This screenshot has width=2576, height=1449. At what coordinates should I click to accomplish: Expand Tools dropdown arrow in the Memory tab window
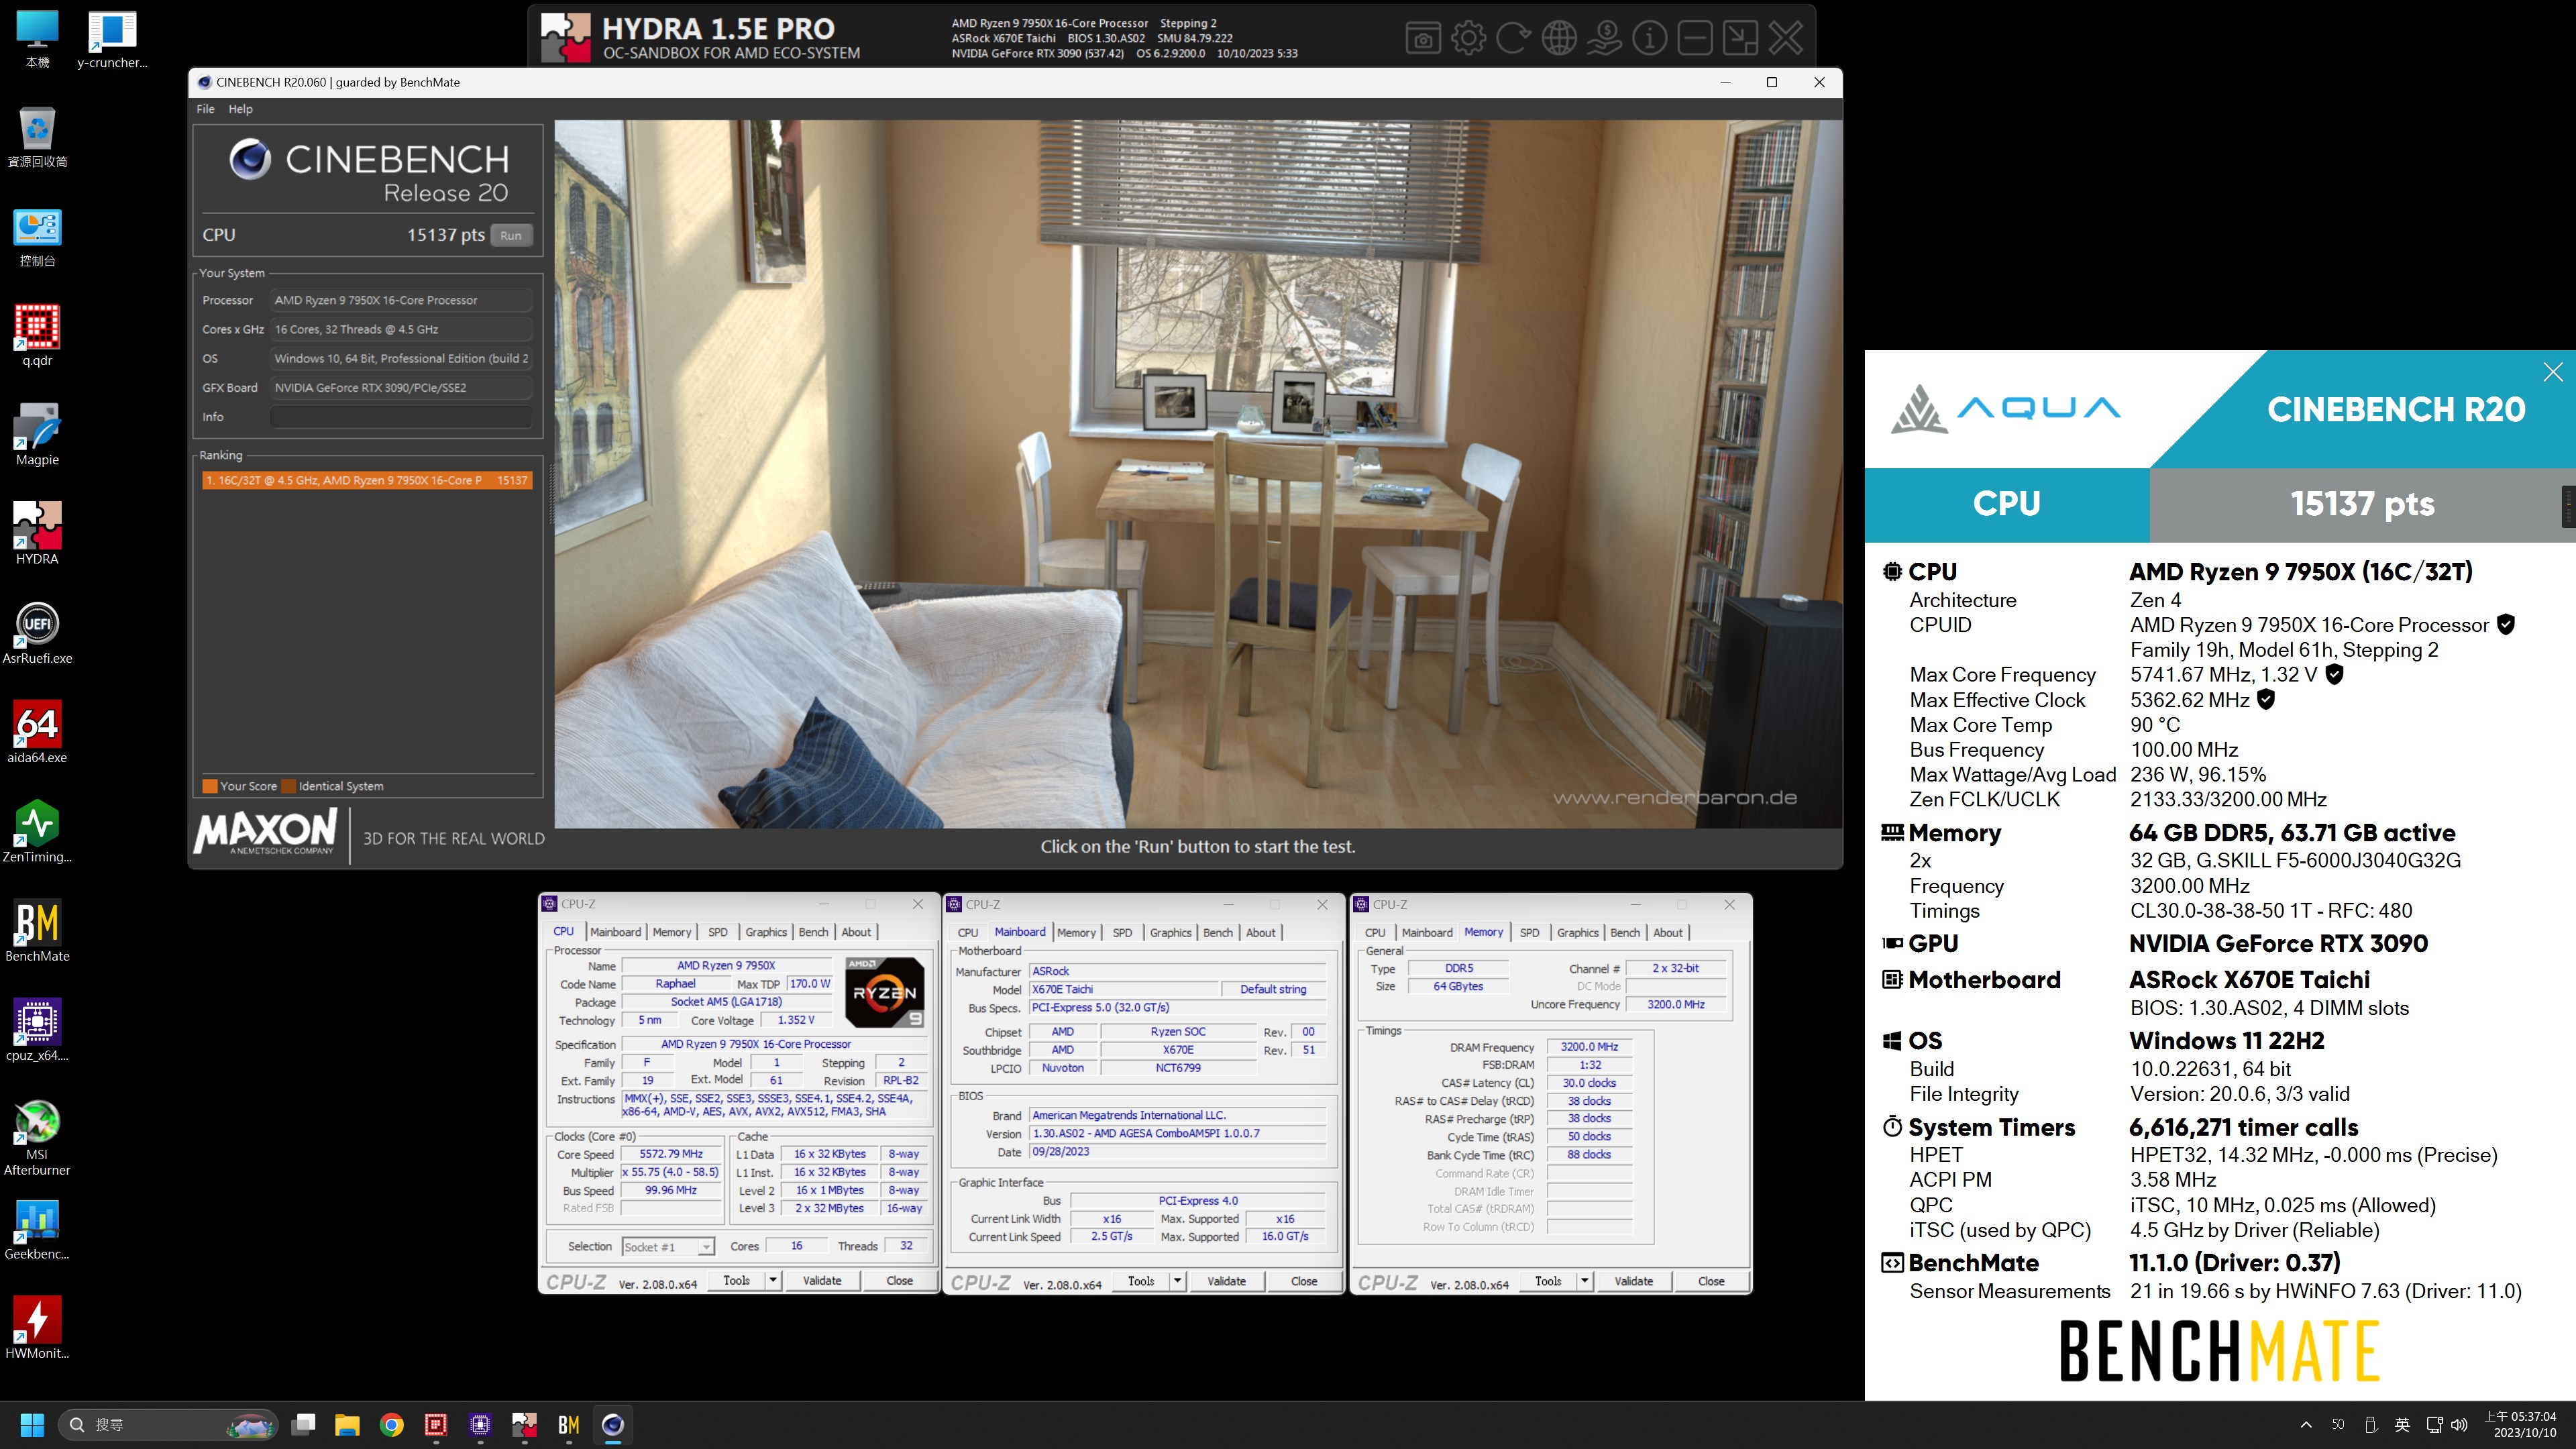(1584, 1281)
